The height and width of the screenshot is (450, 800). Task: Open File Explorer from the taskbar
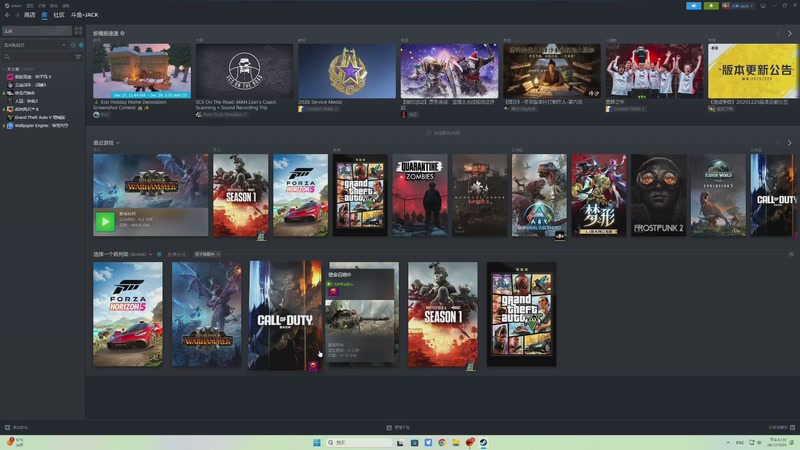click(456, 442)
